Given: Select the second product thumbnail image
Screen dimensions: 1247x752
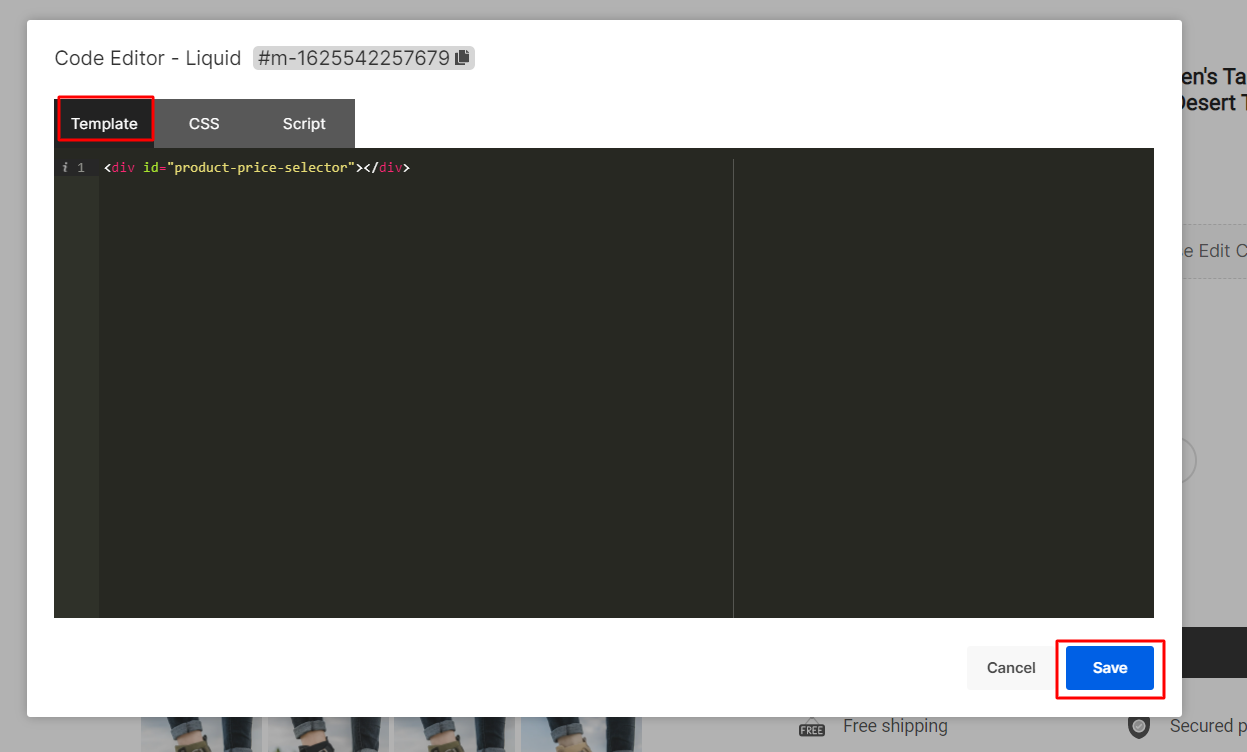Looking at the screenshot, I should tap(327, 734).
